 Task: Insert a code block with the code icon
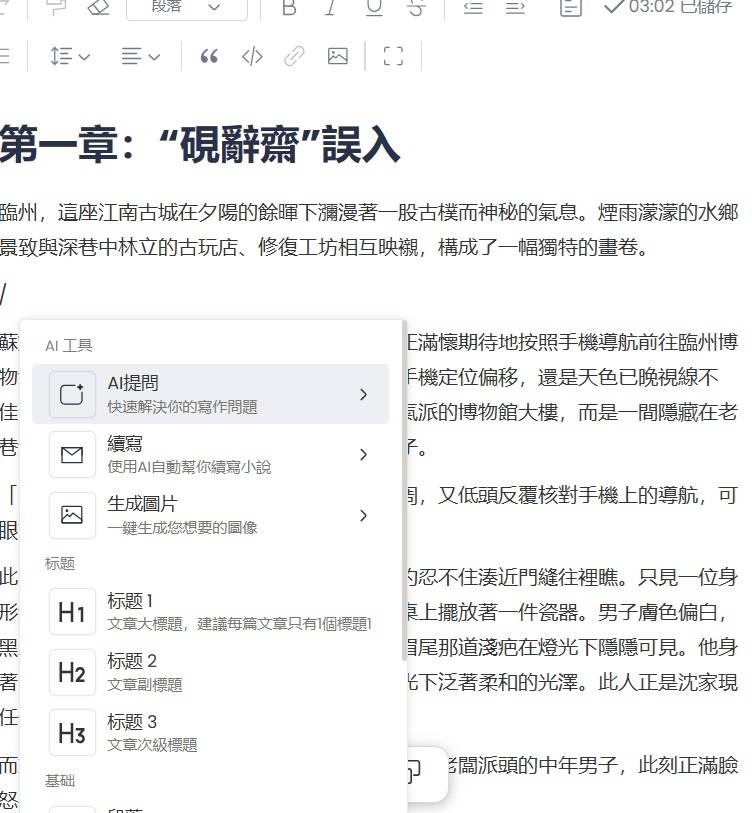pyautogui.click(x=252, y=57)
